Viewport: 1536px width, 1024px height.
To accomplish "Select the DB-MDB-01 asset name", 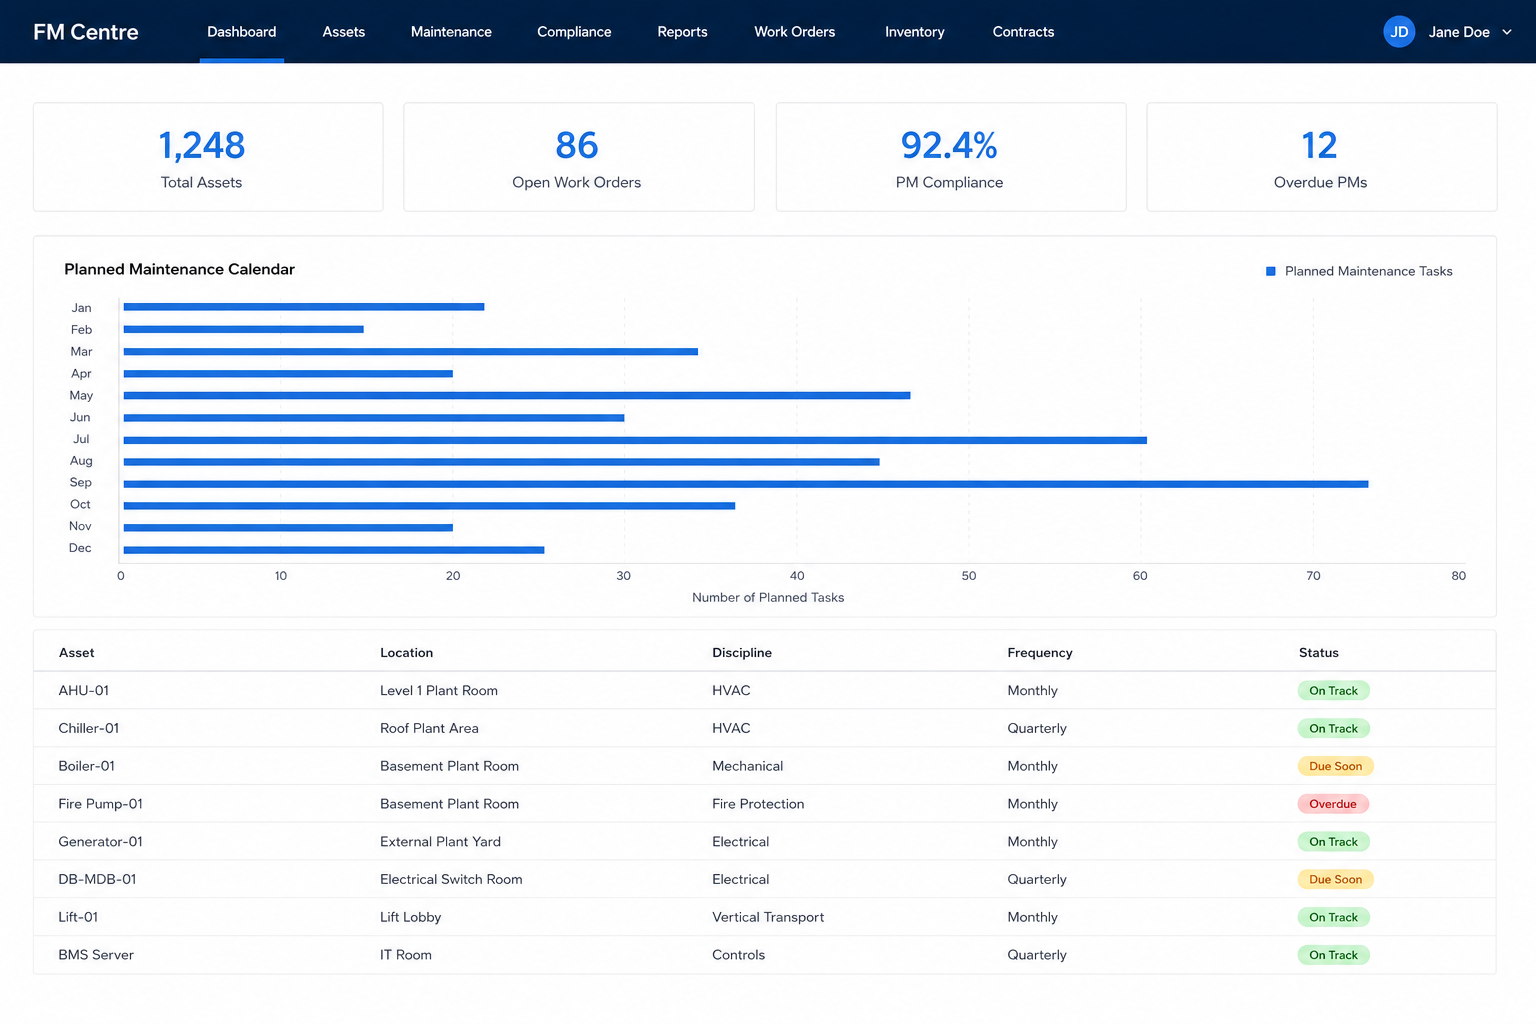I will point(98,880).
